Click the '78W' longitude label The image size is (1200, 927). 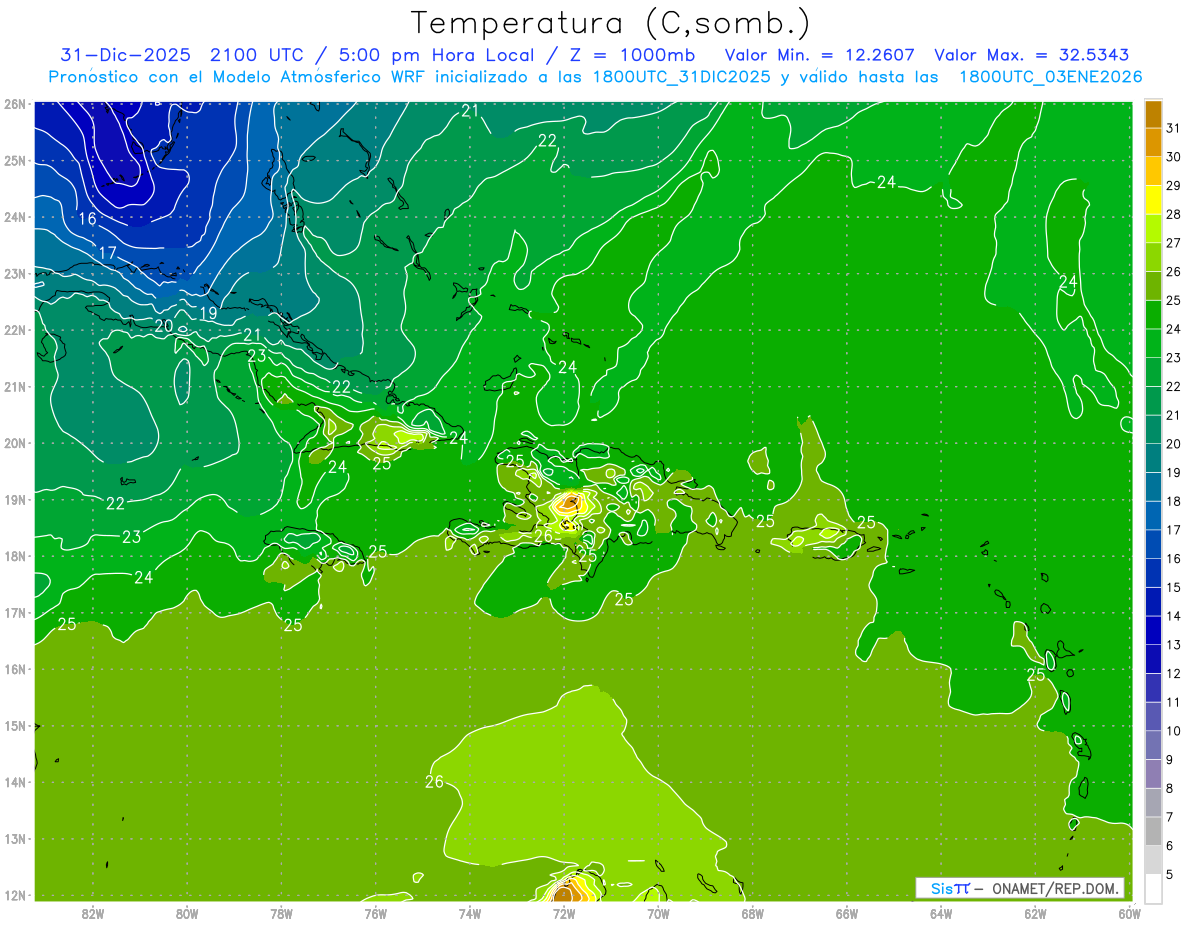(281, 913)
